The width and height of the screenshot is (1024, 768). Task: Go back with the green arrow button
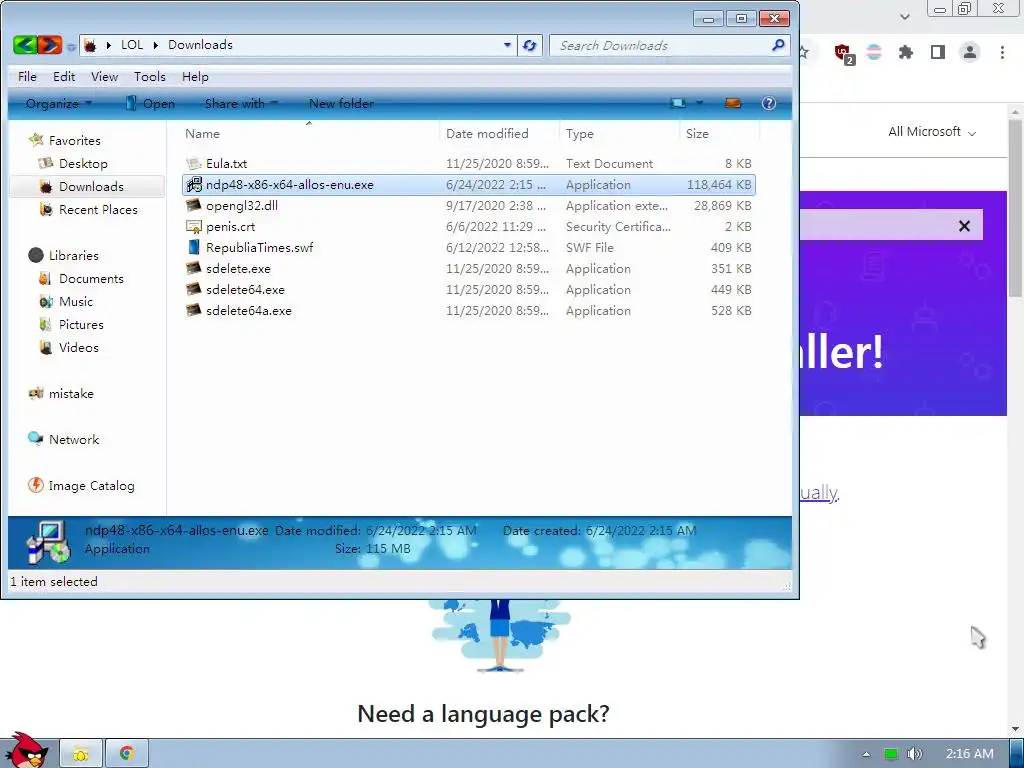[25, 45]
